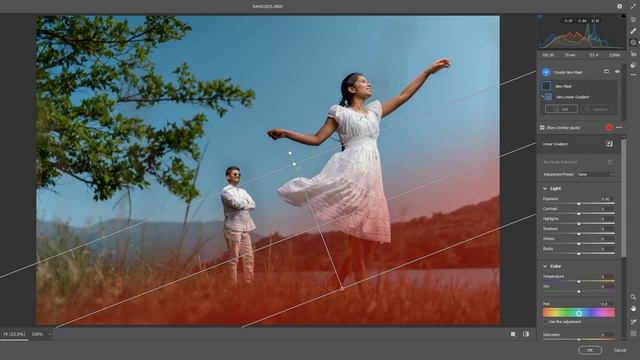Open the Adjustment Preset dropdown
The image size is (640, 360).
click(596, 174)
